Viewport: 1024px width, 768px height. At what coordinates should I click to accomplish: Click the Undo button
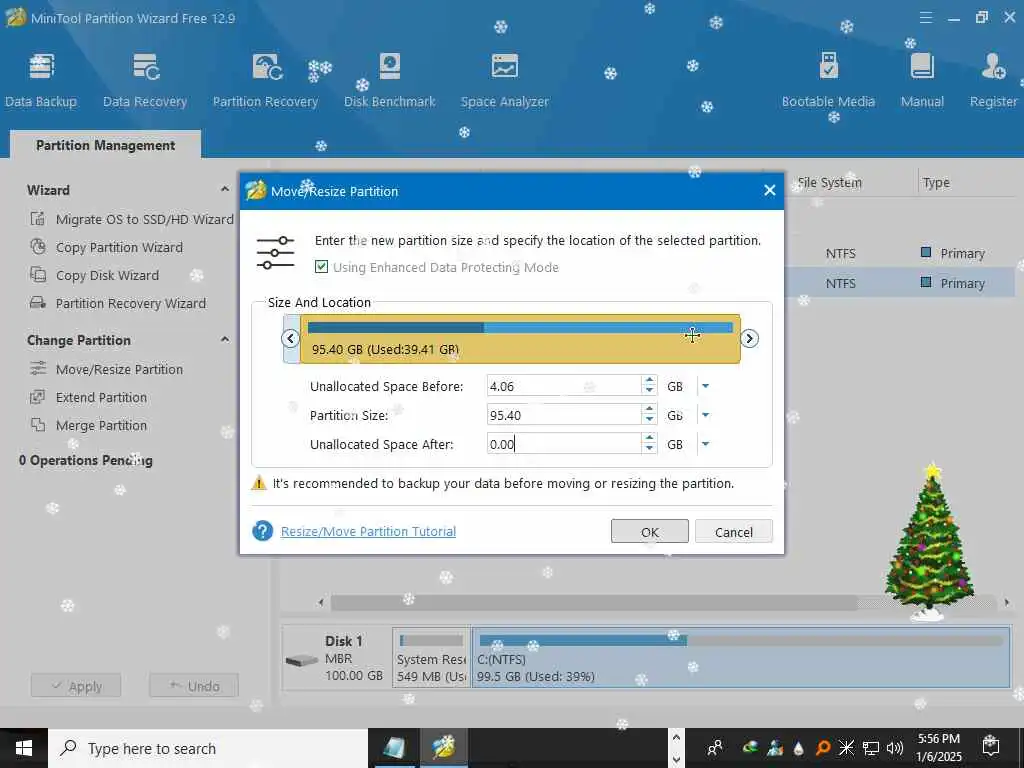point(194,686)
